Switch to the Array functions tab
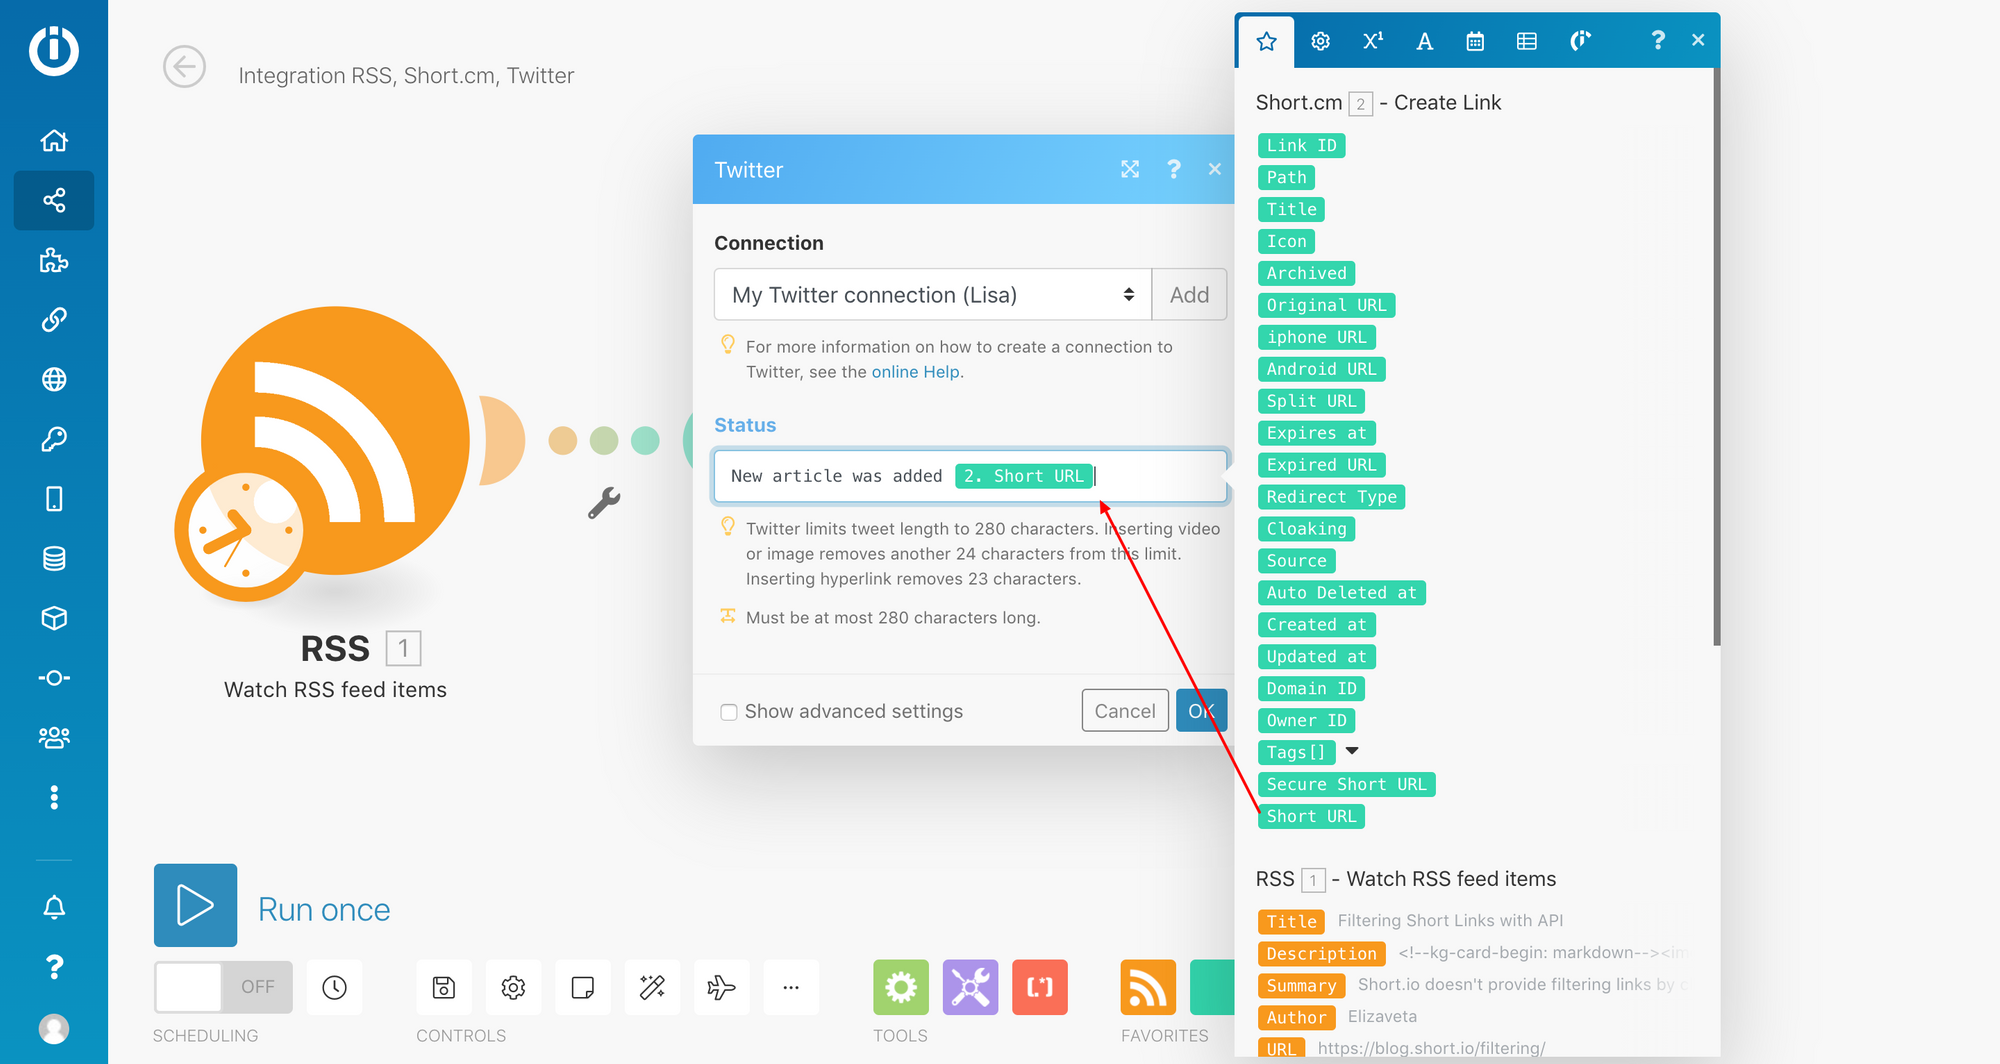2000x1064 pixels. point(1527,41)
